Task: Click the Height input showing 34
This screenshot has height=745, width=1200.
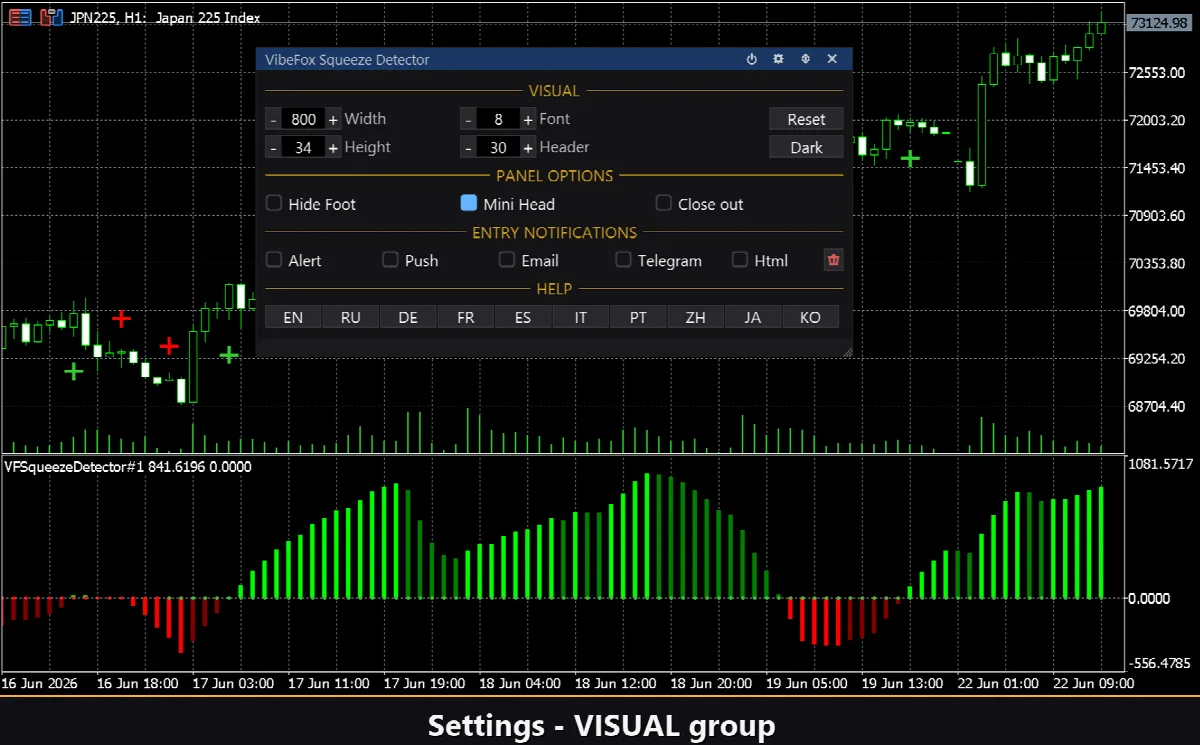Action: tap(303, 148)
